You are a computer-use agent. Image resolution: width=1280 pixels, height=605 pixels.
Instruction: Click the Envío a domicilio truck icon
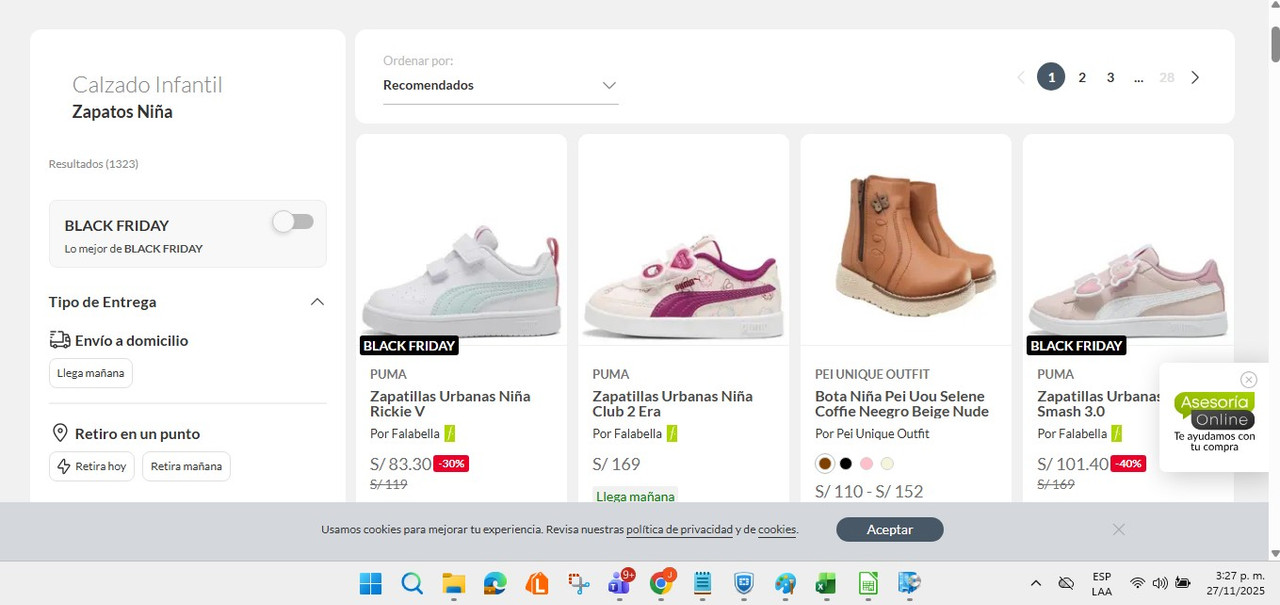point(60,340)
